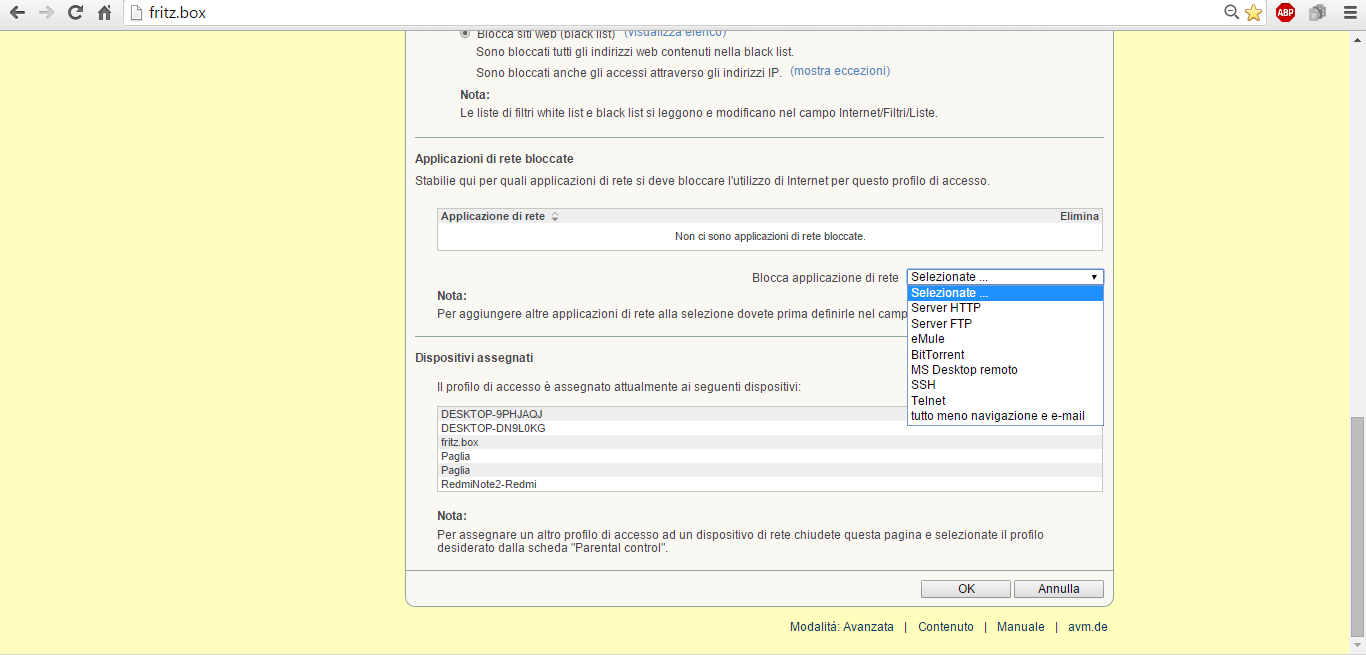Open the mostra eccezioni link
1366x655 pixels.
[x=839, y=71]
